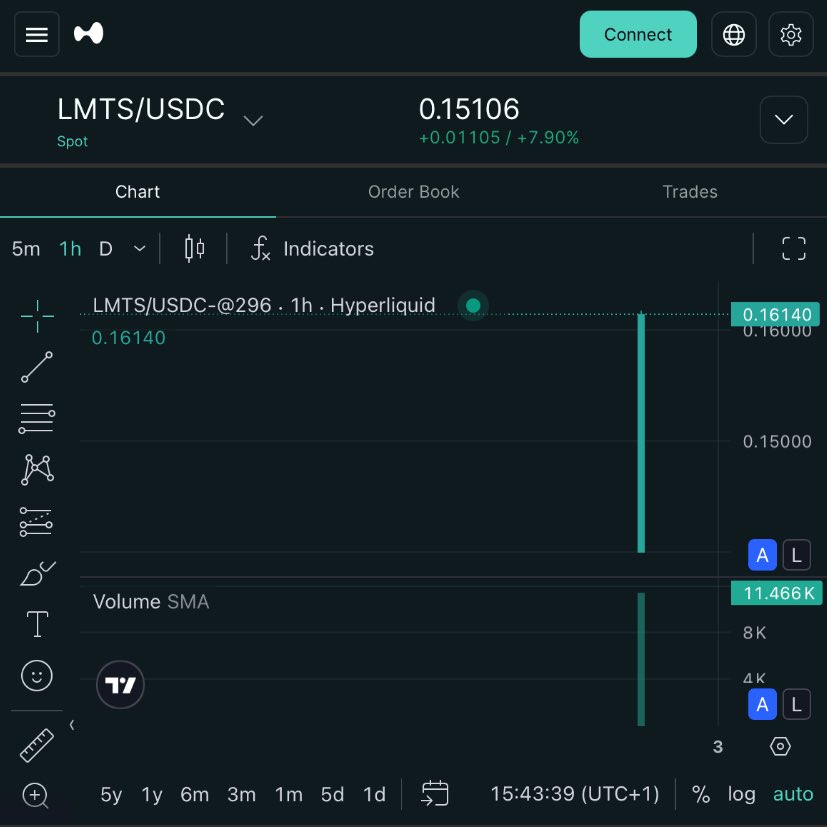The image size is (827, 827).
Task: Toggle auto scale A on volume pane
Action: pyautogui.click(x=762, y=704)
